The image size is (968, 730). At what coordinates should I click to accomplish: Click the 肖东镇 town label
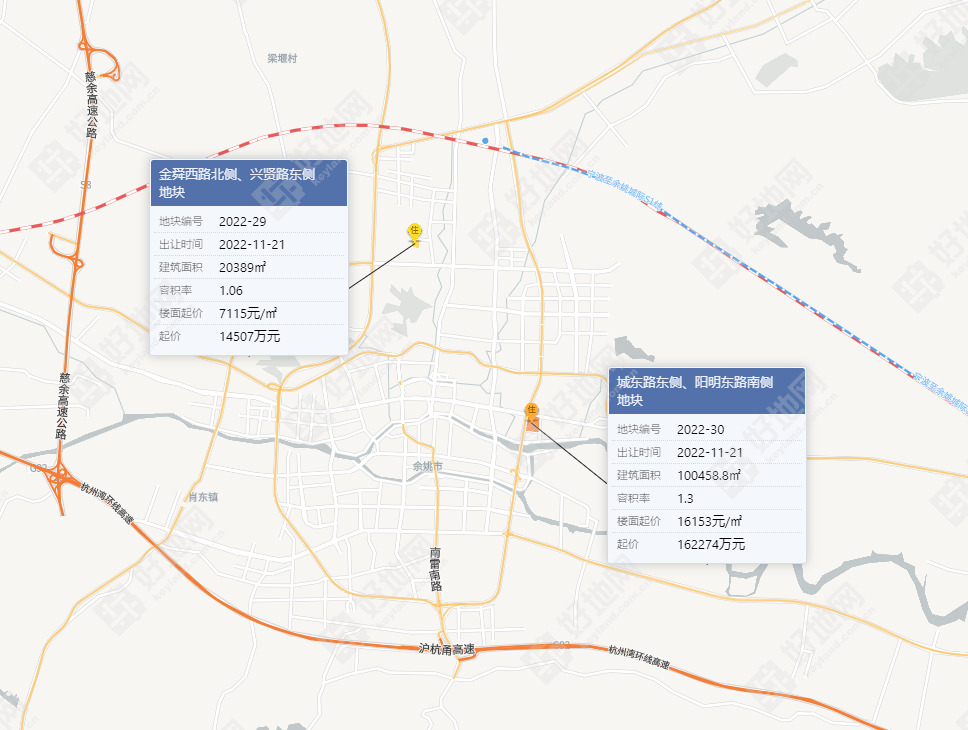pos(203,496)
